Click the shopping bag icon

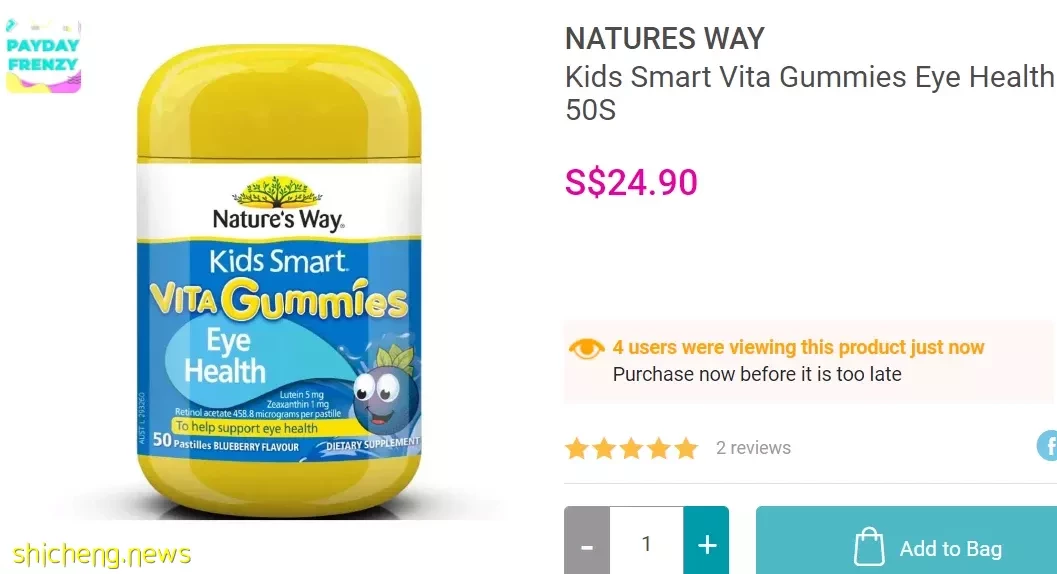click(869, 546)
